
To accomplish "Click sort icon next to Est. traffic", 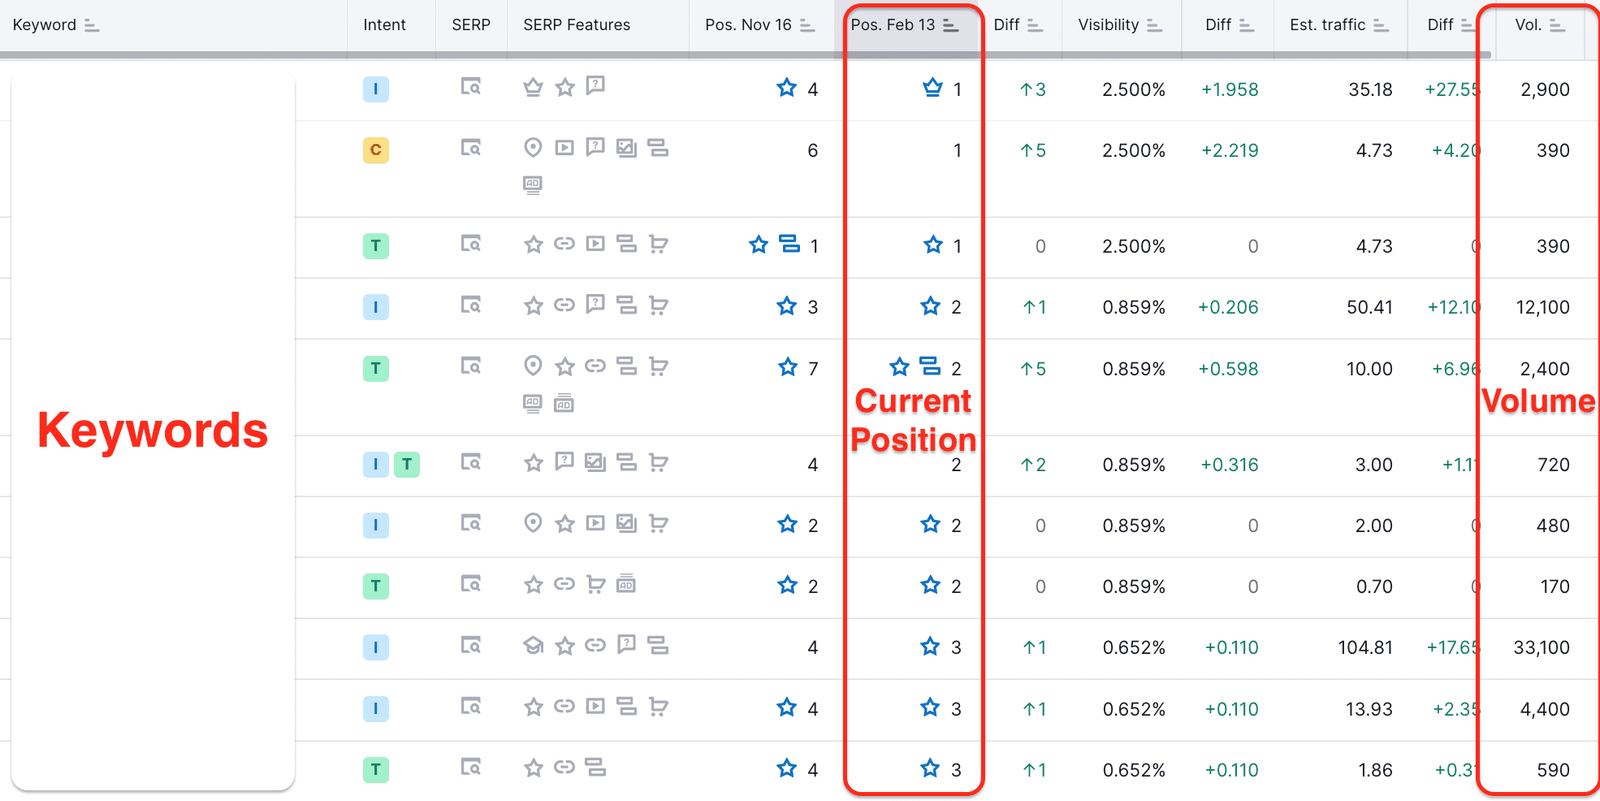I will point(1381,26).
